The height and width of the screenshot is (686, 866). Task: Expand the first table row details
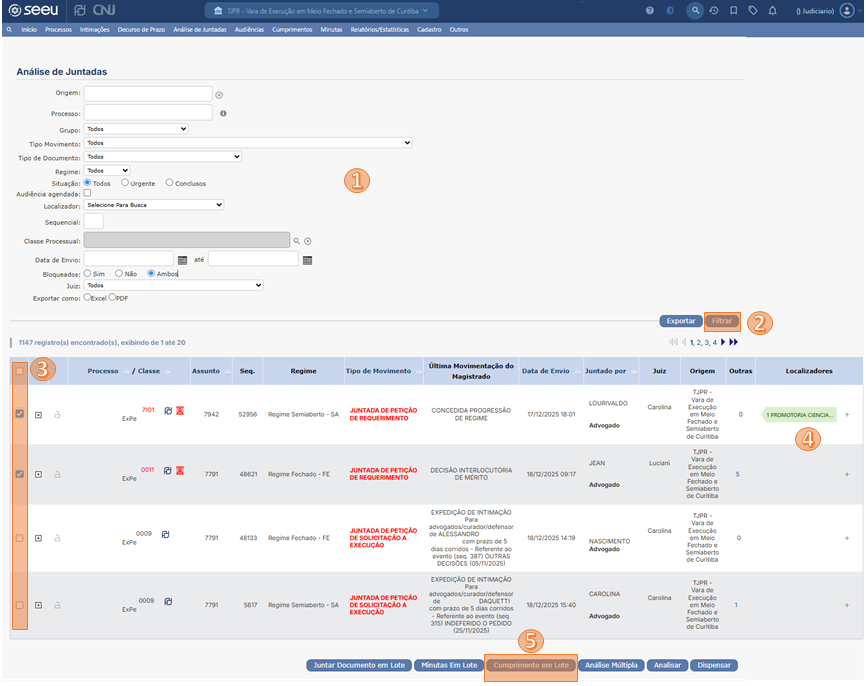(38, 415)
